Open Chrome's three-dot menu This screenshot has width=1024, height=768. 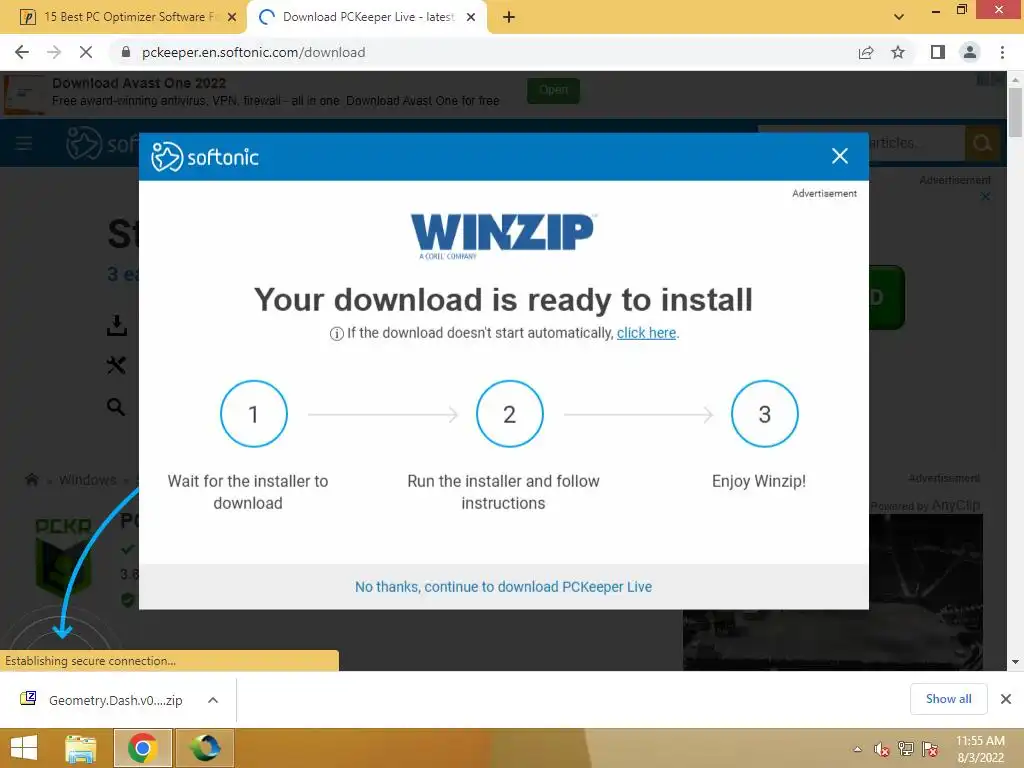(x=1002, y=52)
